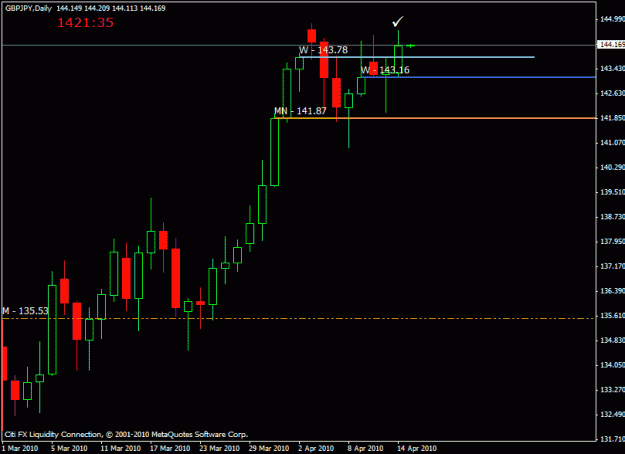The height and width of the screenshot is (454, 625).
Task: Click the 29 Mar 2010 date label
Action: [269, 448]
